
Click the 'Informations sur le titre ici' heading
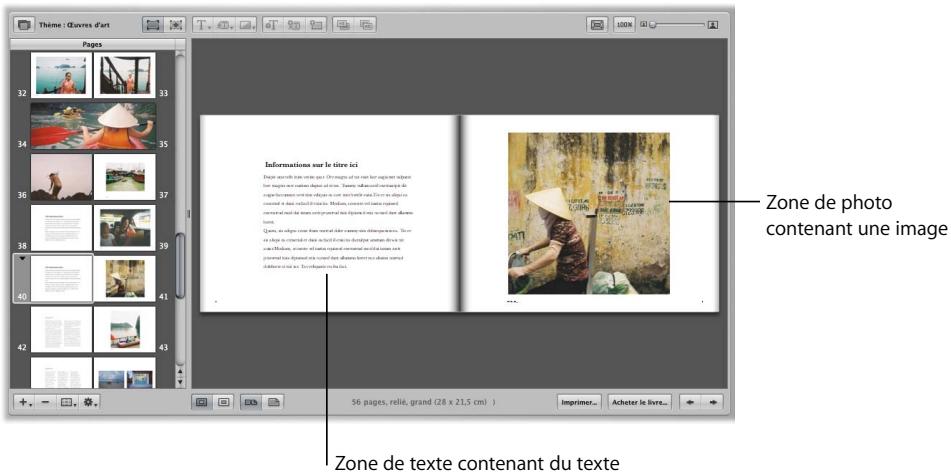click(311, 164)
